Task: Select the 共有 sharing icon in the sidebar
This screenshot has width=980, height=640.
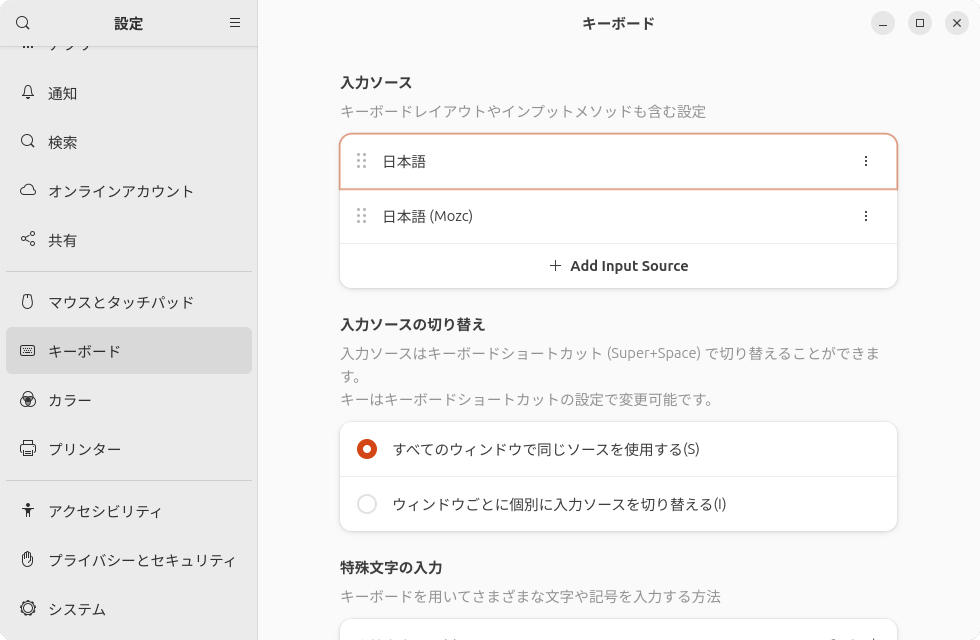Action: click(x=28, y=240)
